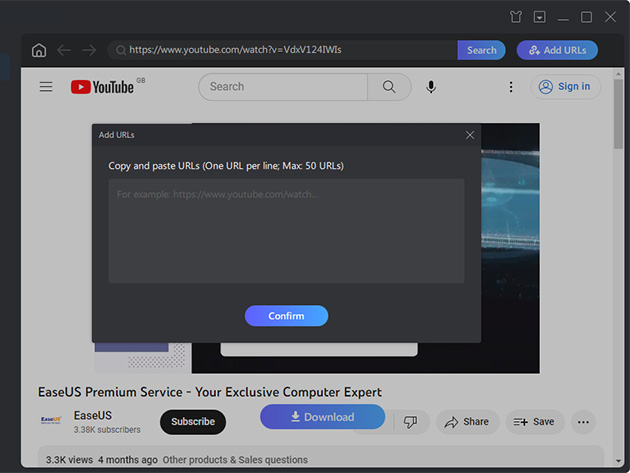The height and width of the screenshot is (473, 630).
Task: Click the home icon in browser toolbar
Action: 39,50
